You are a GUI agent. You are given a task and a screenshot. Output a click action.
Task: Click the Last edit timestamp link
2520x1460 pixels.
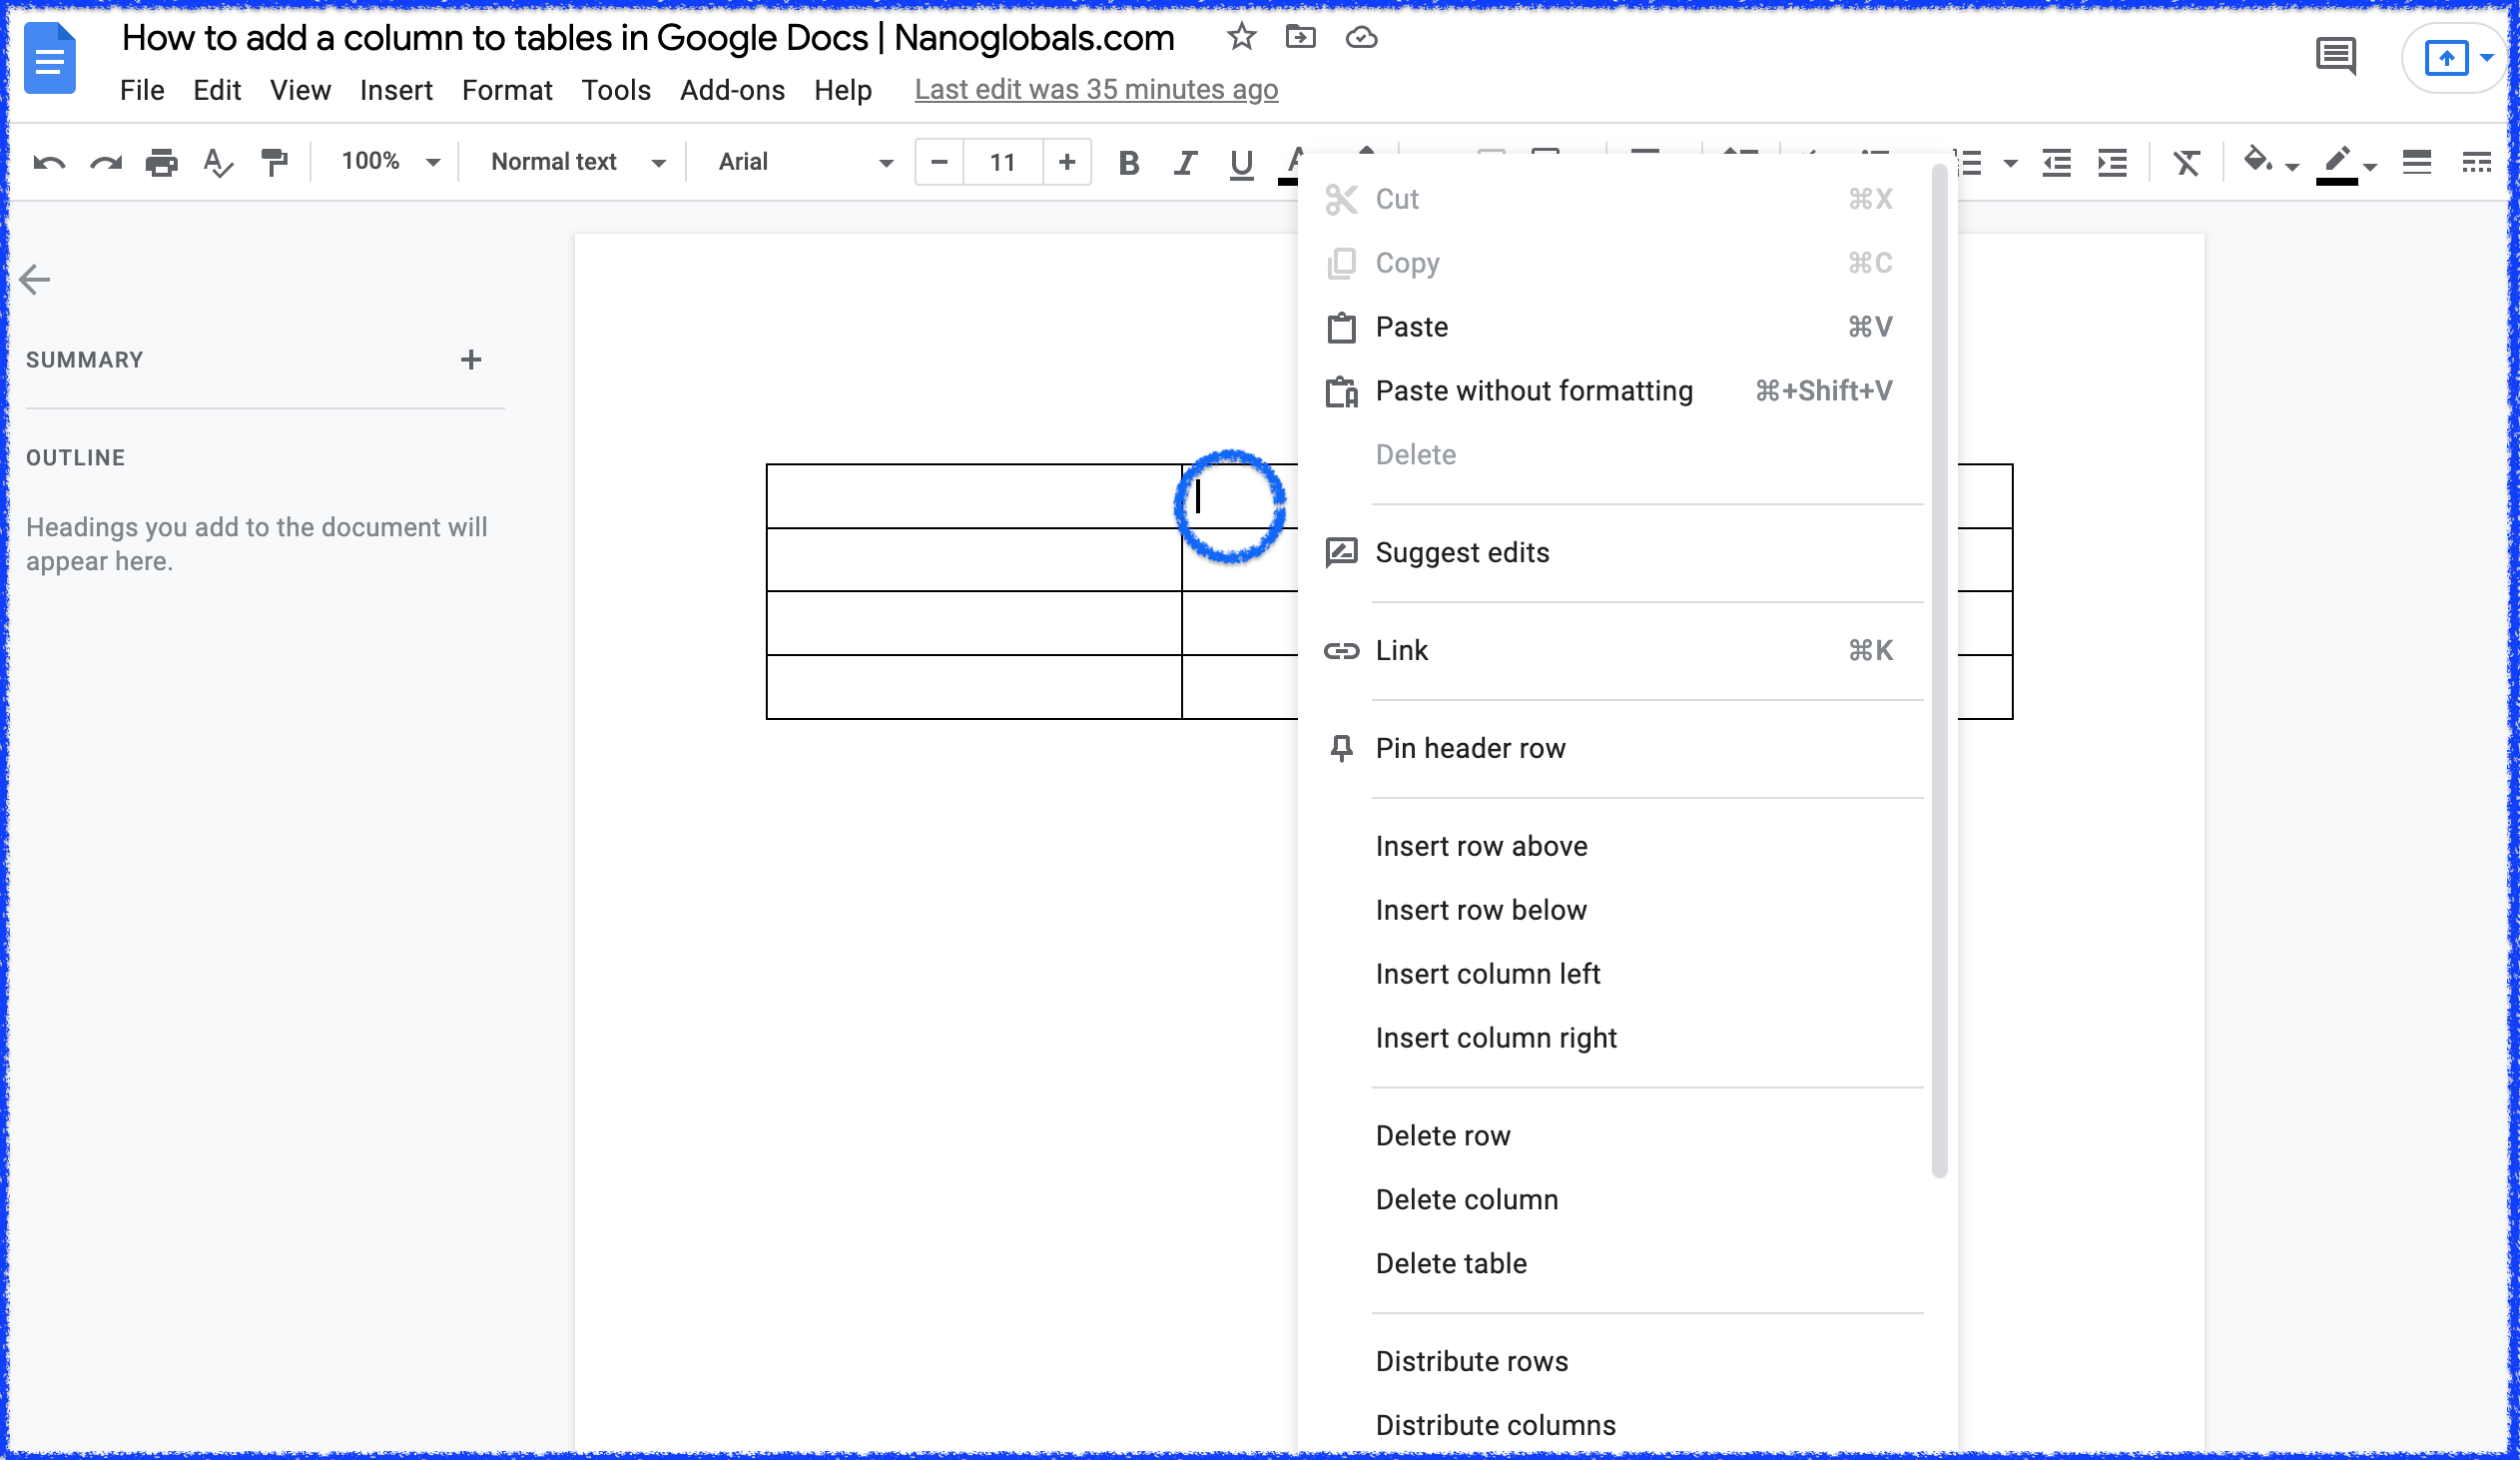[1096, 91]
